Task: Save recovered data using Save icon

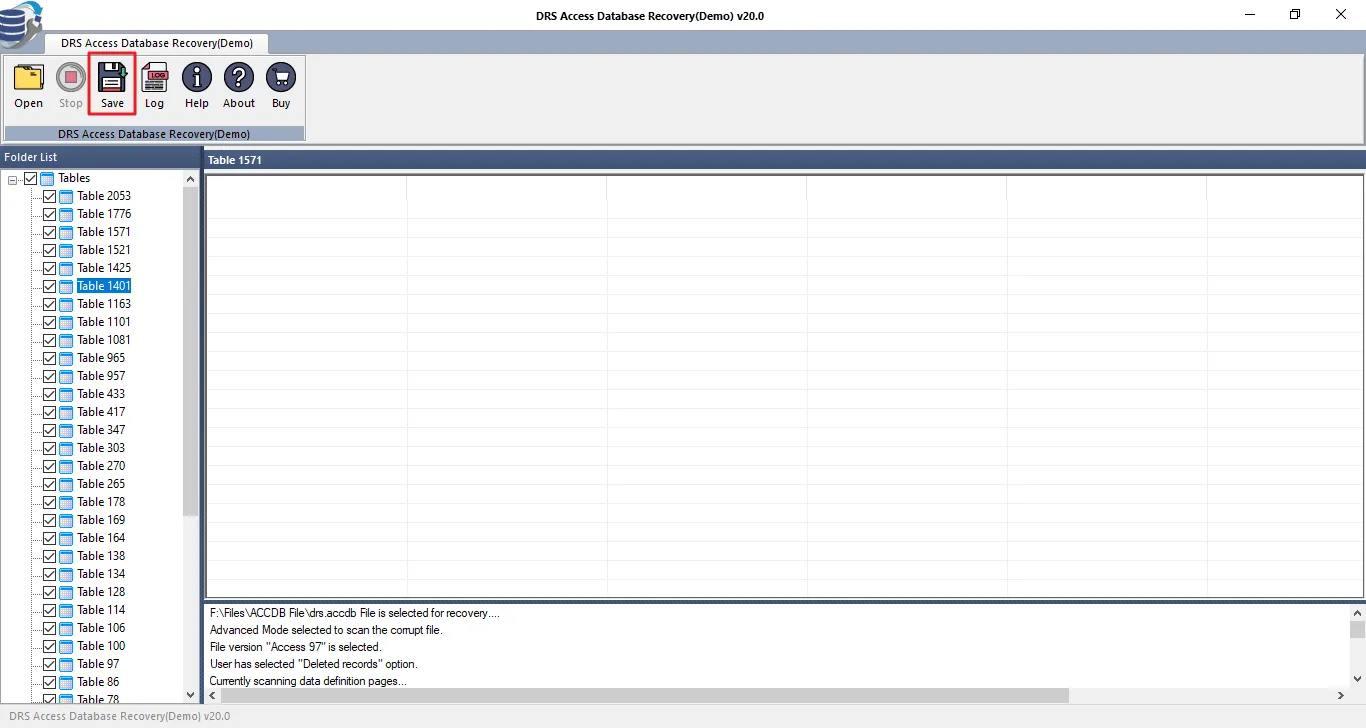Action: [112, 77]
